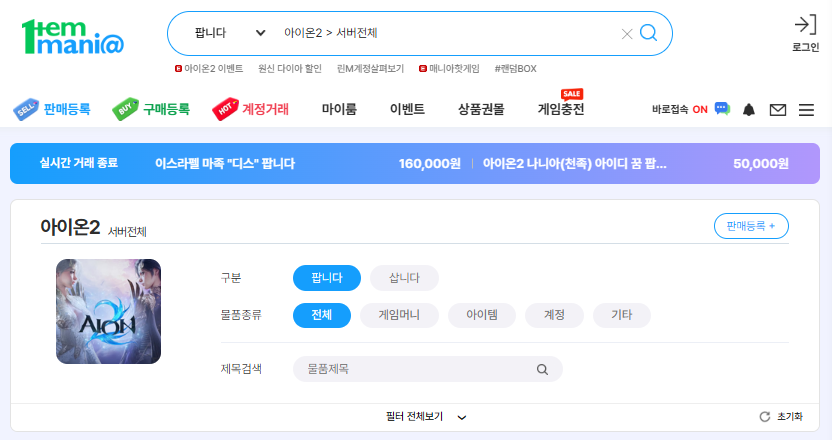The image size is (832, 440).
Task: Select 계정 item type
Action: [554, 315]
